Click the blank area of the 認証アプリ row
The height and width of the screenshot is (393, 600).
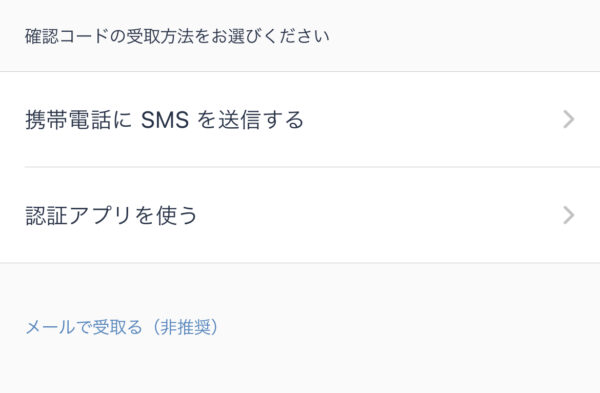point(379,215)
